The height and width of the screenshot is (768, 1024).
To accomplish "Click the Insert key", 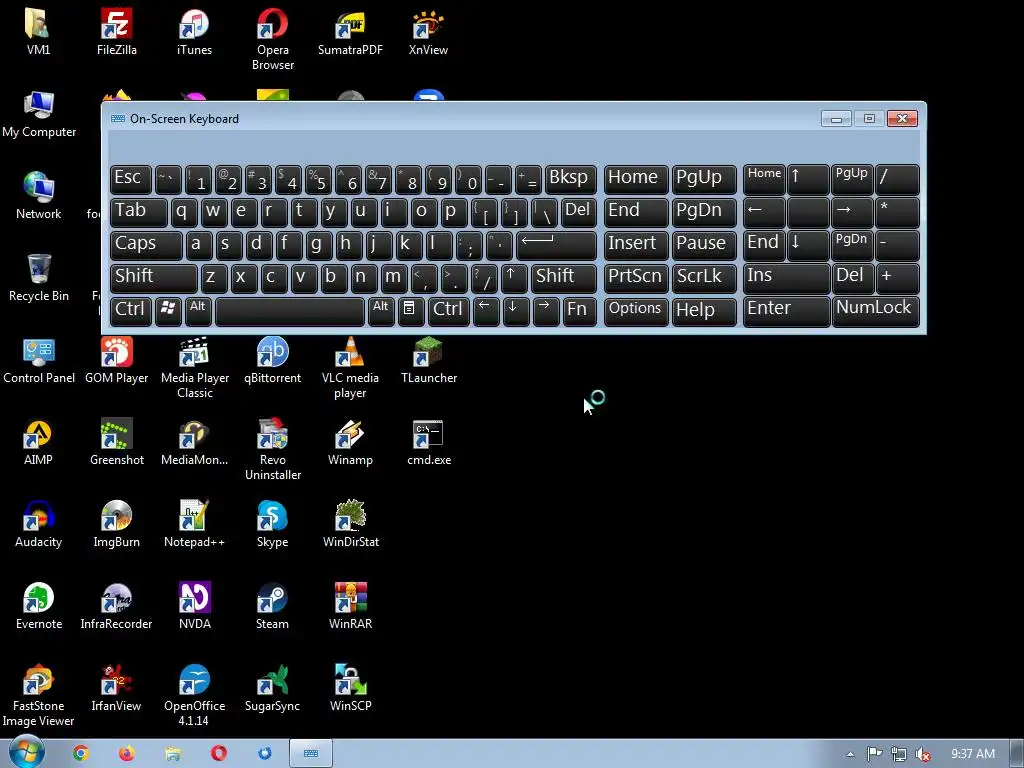I will coord(635,245).
